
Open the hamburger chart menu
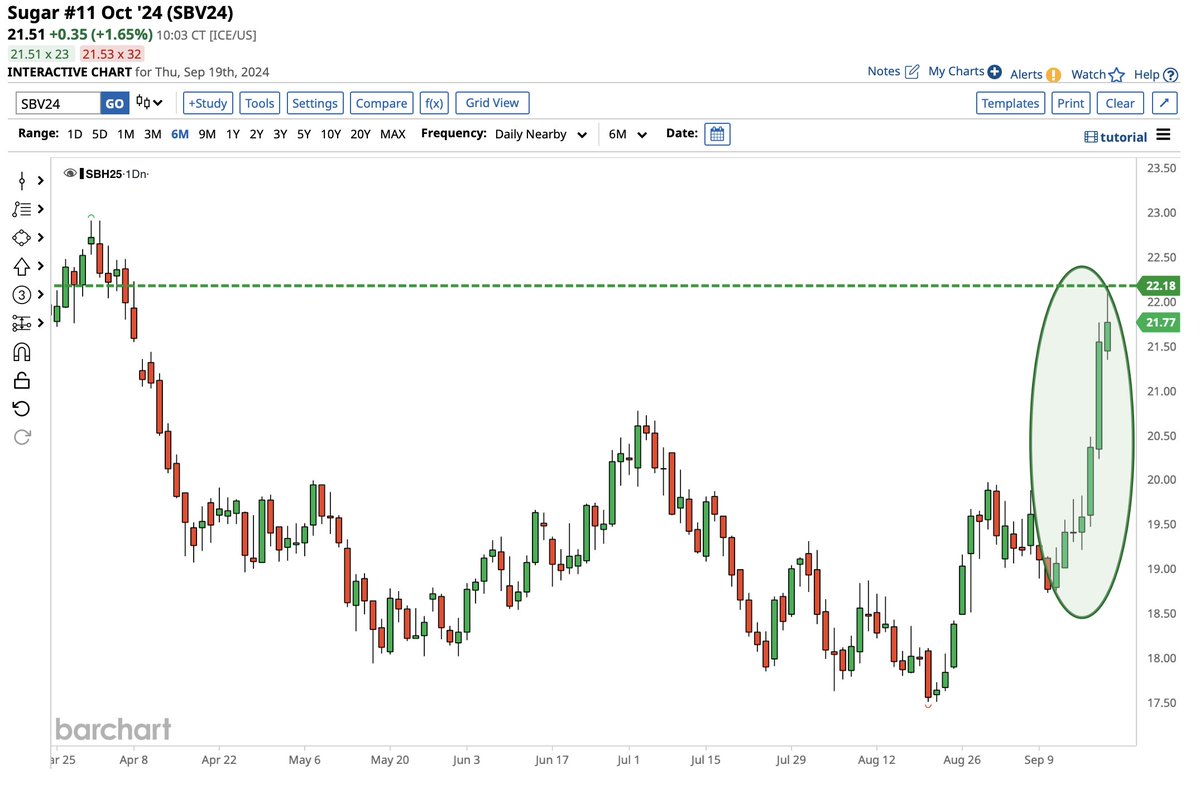[1162, 135]
